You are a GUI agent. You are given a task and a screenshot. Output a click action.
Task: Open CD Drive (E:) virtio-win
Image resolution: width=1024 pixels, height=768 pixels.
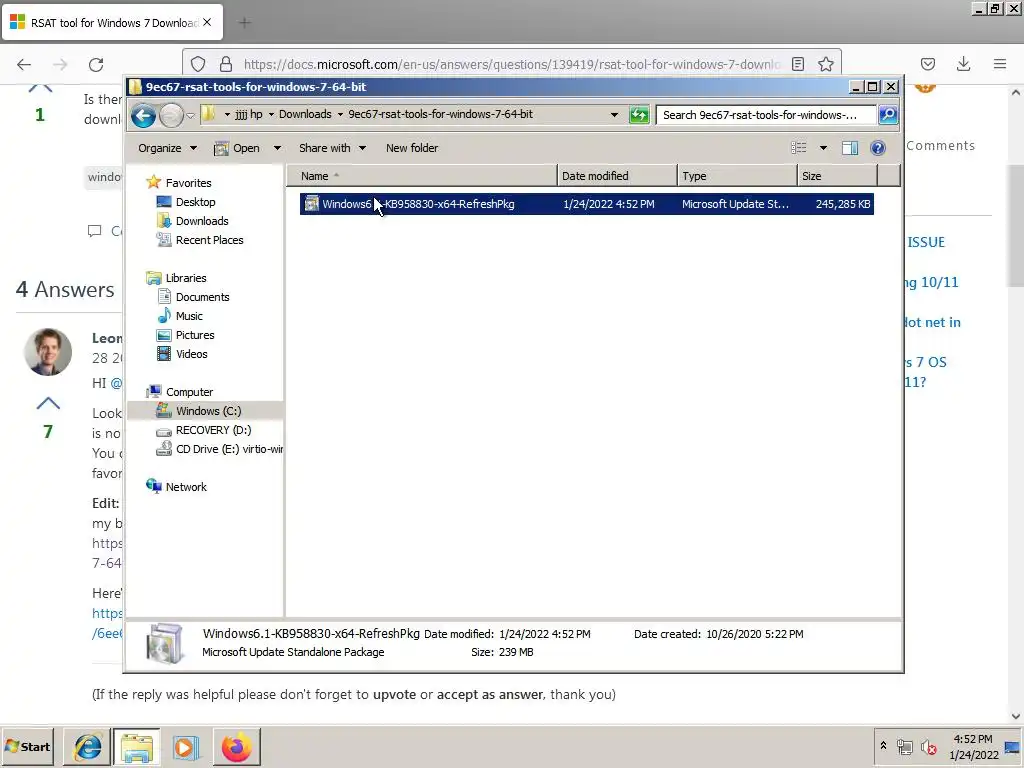pyautogui.click(x=229, y=449)
